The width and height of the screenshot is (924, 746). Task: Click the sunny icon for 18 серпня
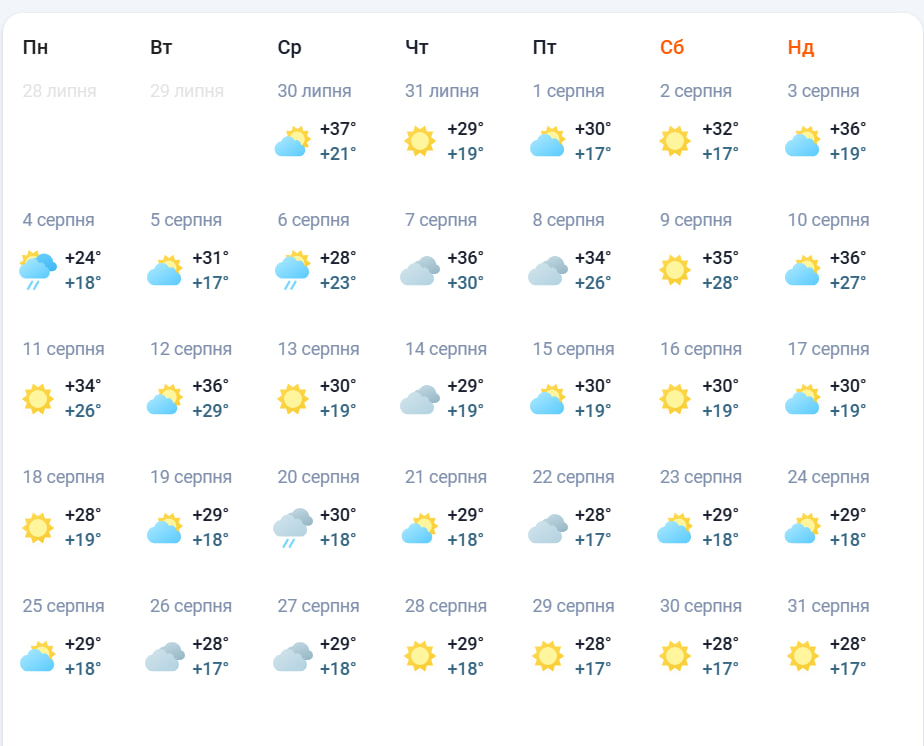click(x=38, y=528)
